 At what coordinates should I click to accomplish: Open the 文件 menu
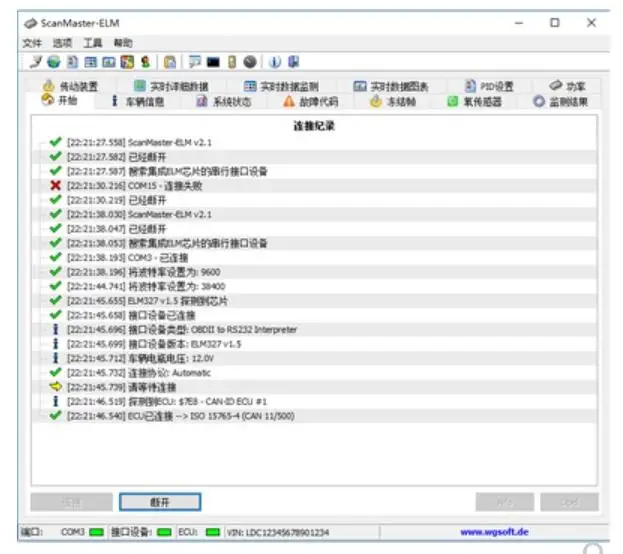pos(32,43)
